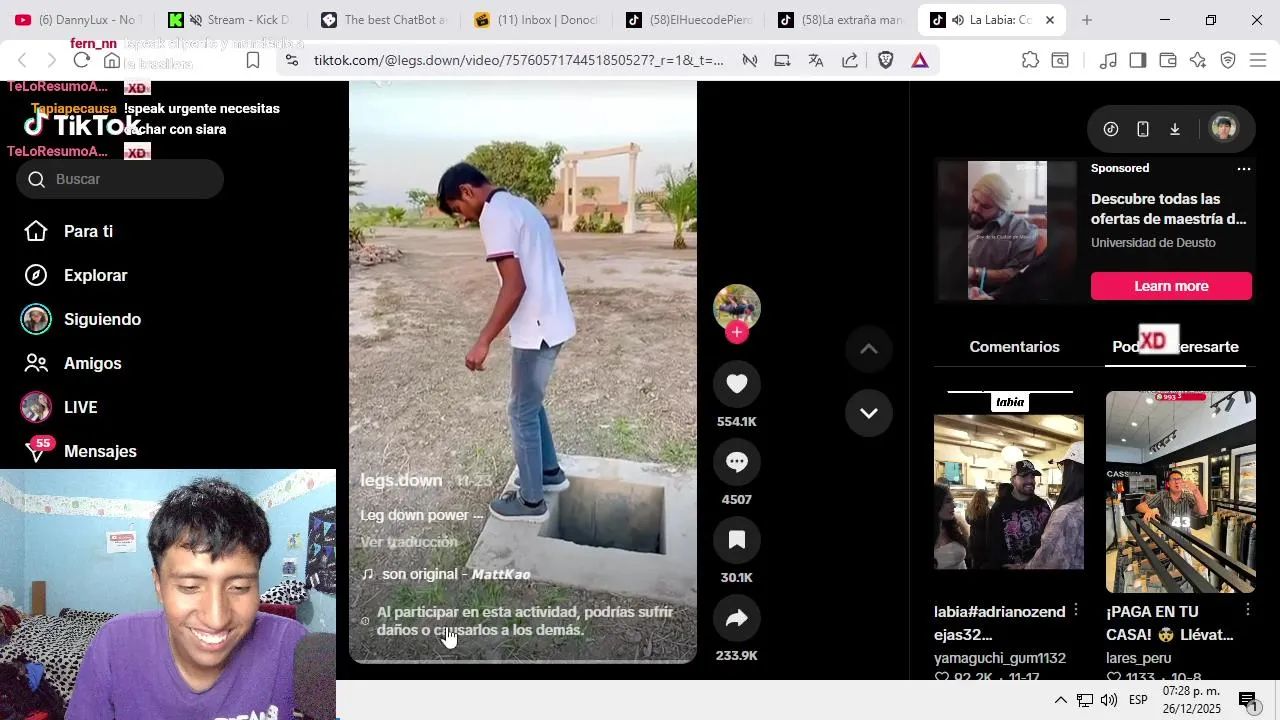The width and height of the screenshot is (1280, 720).
Task: Open the profile avatar in top right
Action: pyautogui.click(x=1224, y=128)
